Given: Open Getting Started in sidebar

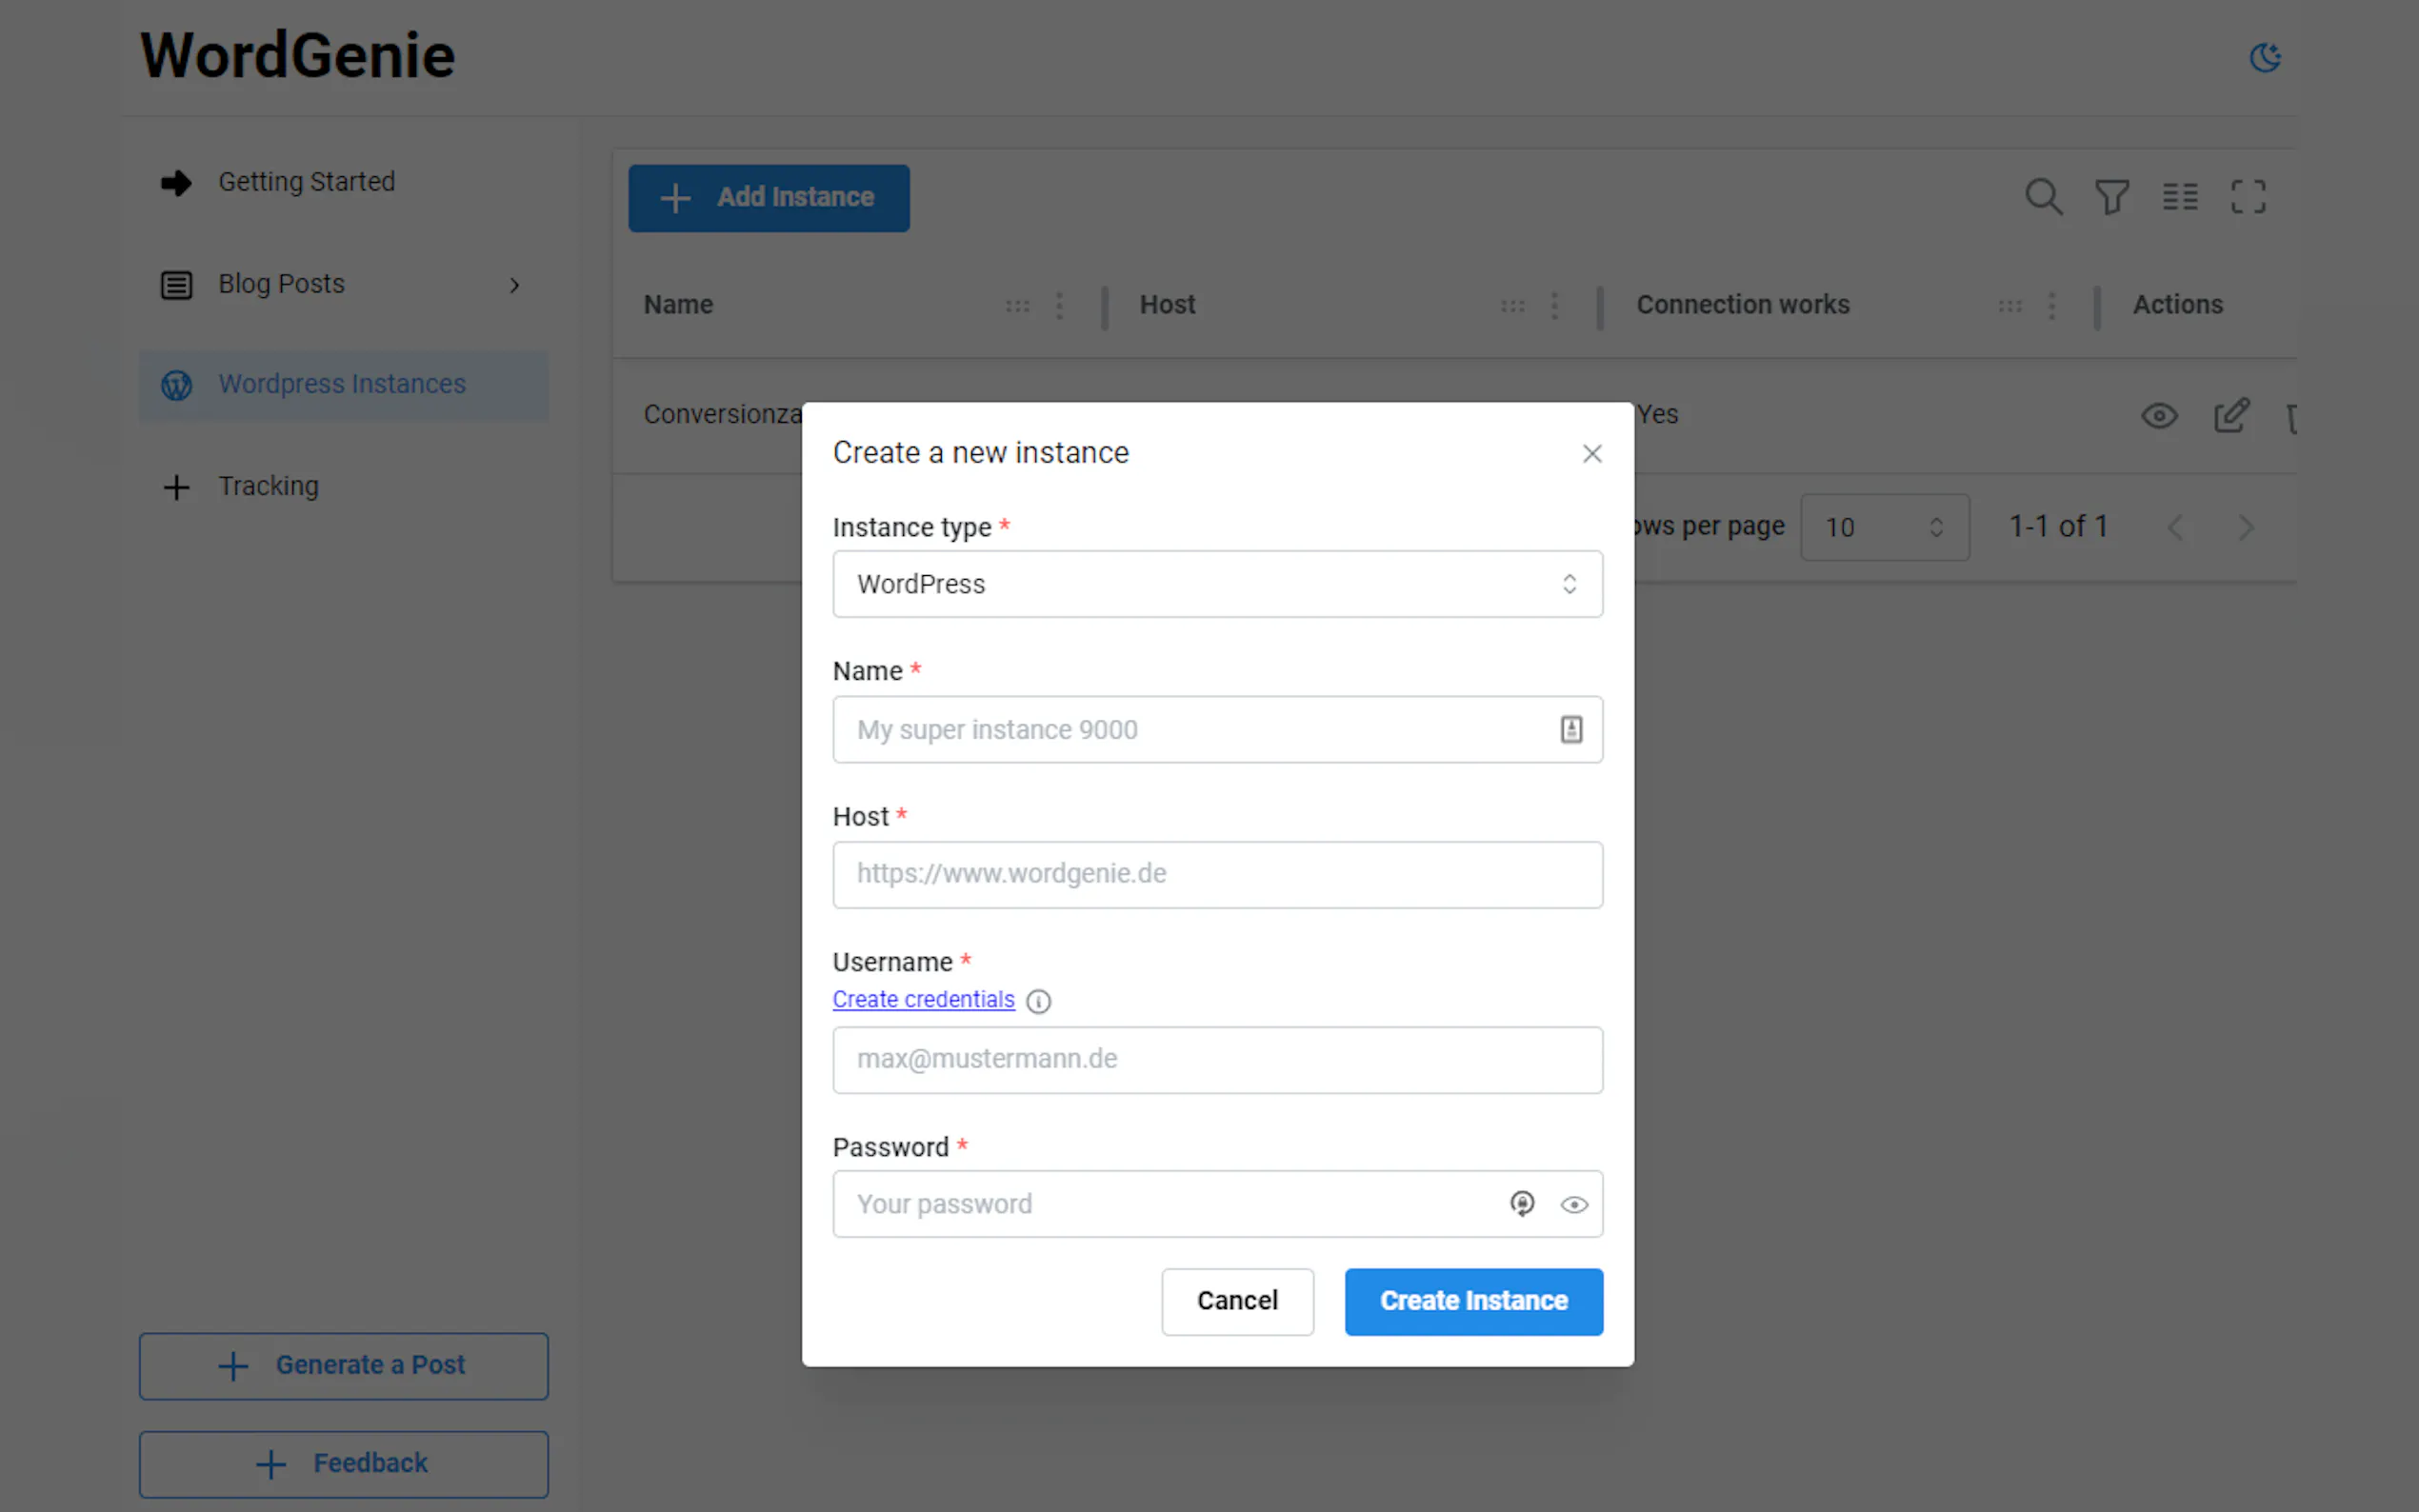Looking at the screenshot, I should [x=306, y=182].
